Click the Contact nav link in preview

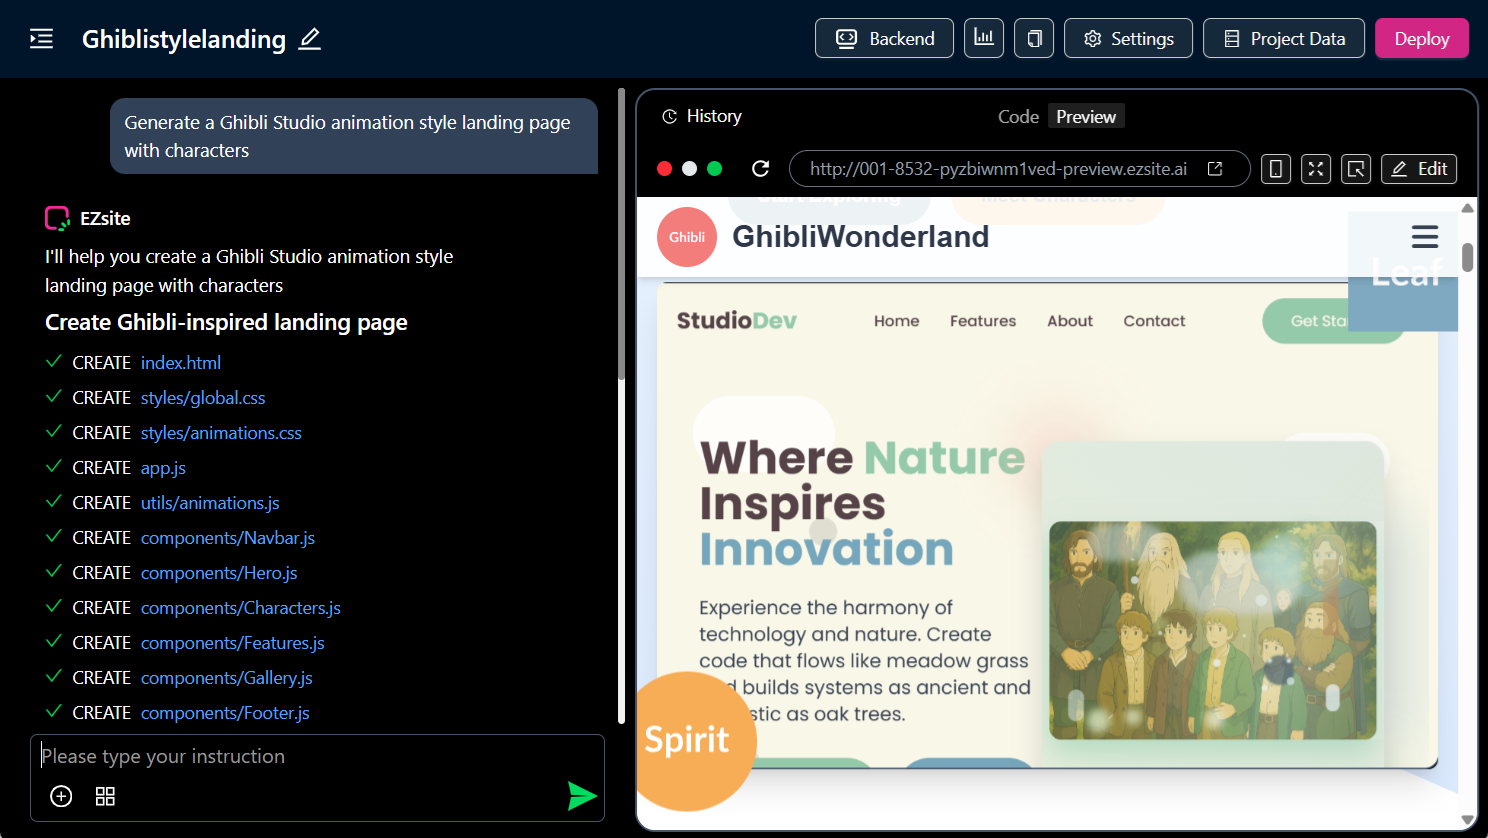1154,321
